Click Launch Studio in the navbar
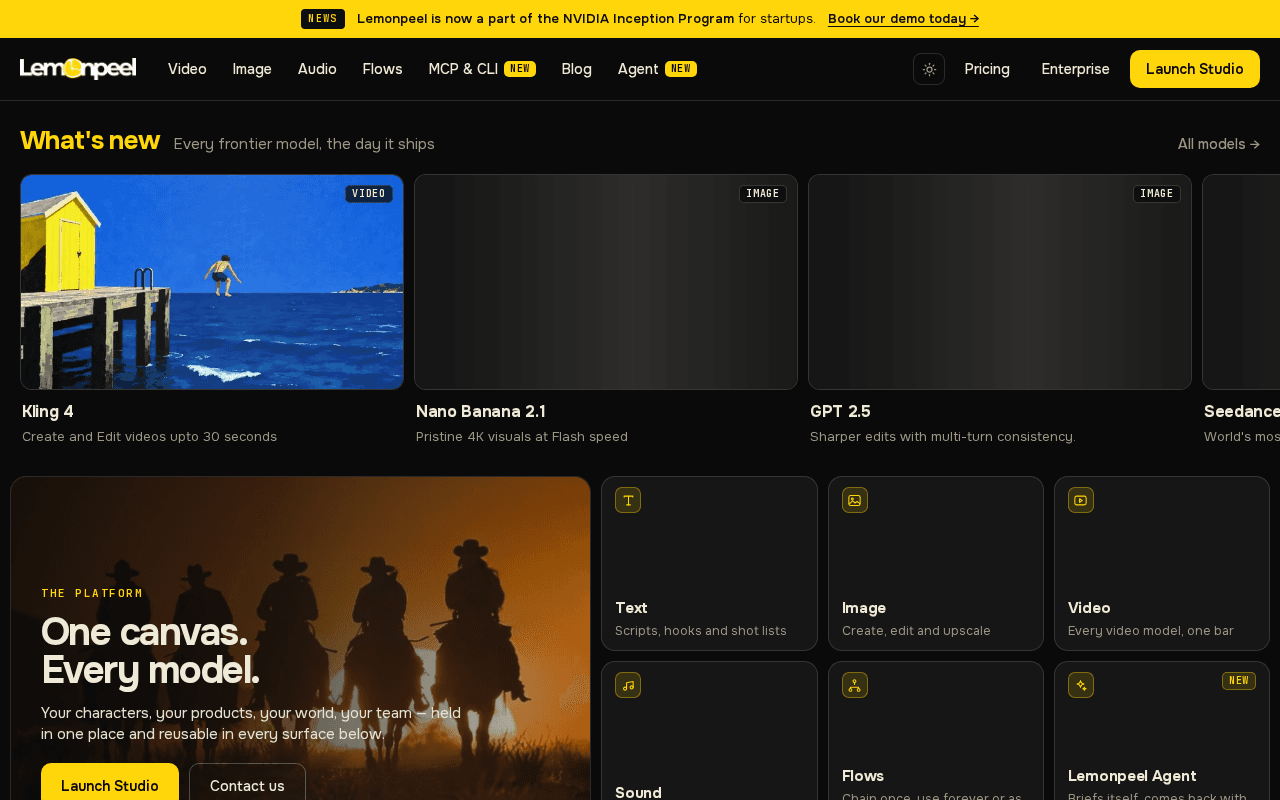Viewport: 1280px width, 800px height. (1195, 69)
